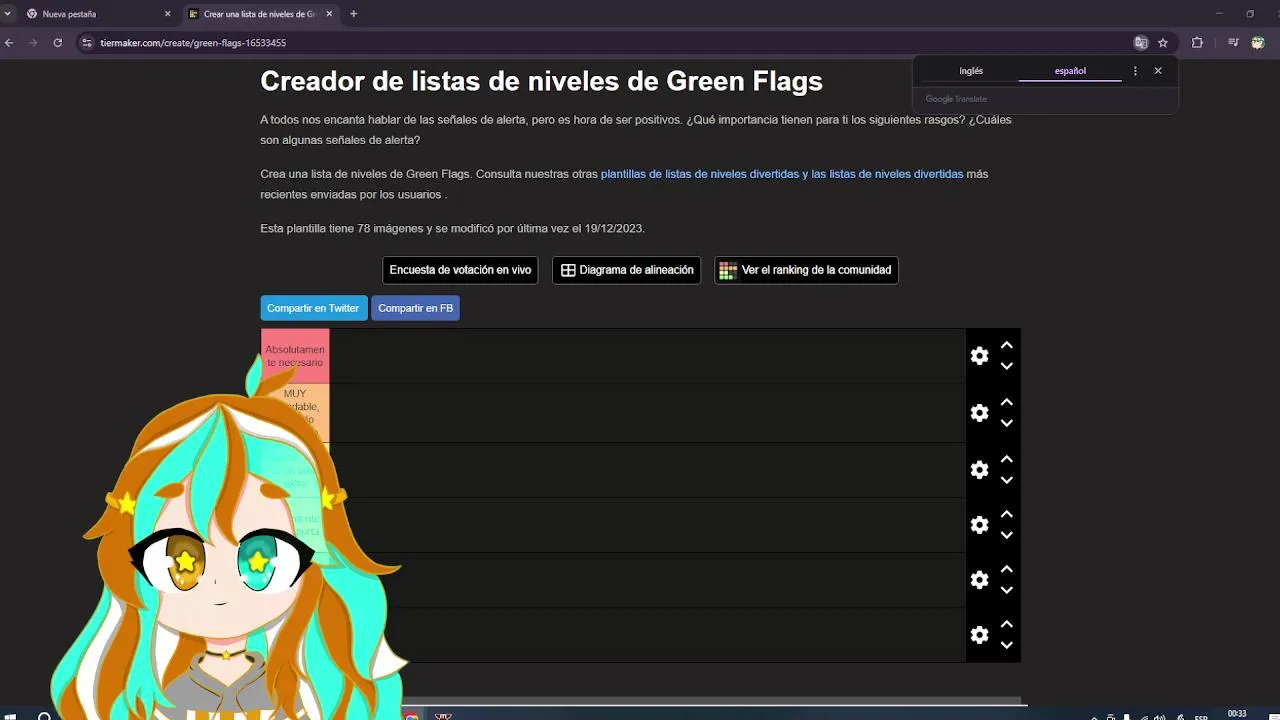Move sixth tier row down
Viewport: 1280px width, 720px height.
(x=1007, y=645)
